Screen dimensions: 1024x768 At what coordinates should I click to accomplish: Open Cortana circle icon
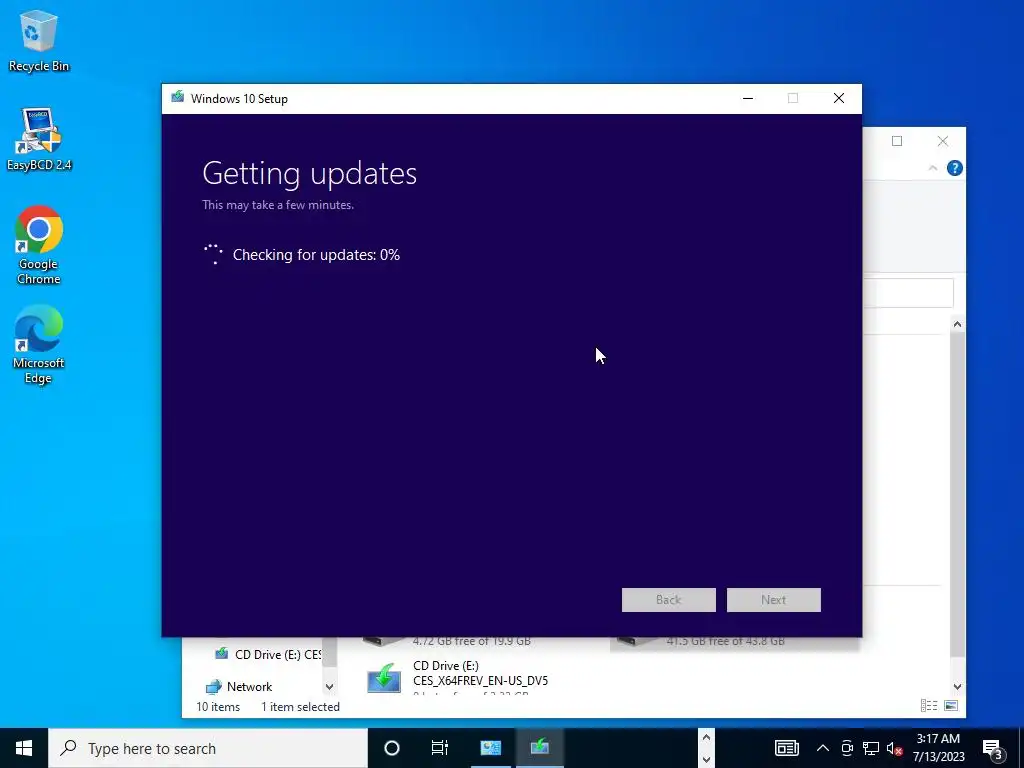pos(392,748)
